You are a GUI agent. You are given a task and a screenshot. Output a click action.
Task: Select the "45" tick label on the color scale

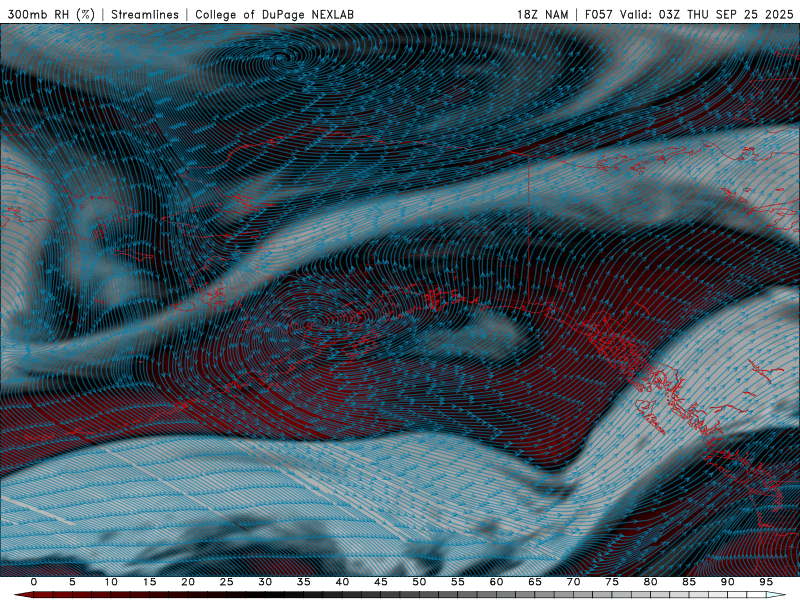381,582
